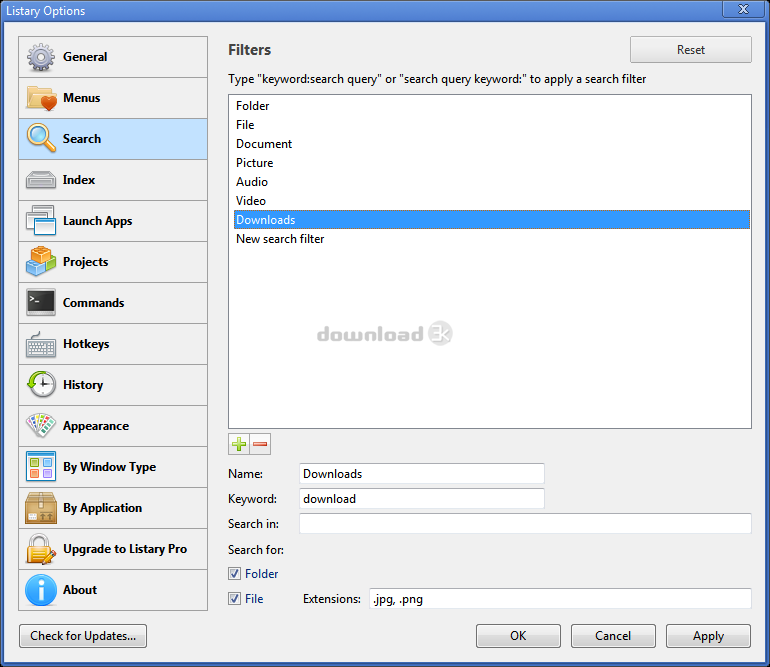The width and height of the screenshot is (770, 667).
Task: Uncheck the Folder checkbox
Action: tap(234, 574)
